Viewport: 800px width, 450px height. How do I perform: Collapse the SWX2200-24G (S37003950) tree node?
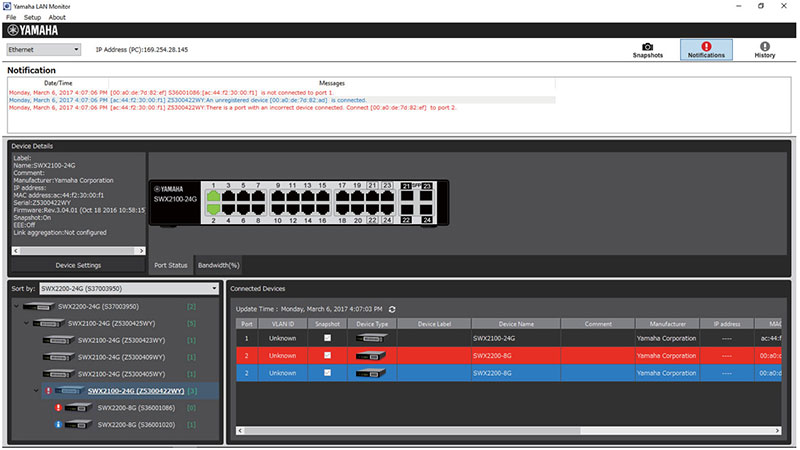(x=16, y=307)
